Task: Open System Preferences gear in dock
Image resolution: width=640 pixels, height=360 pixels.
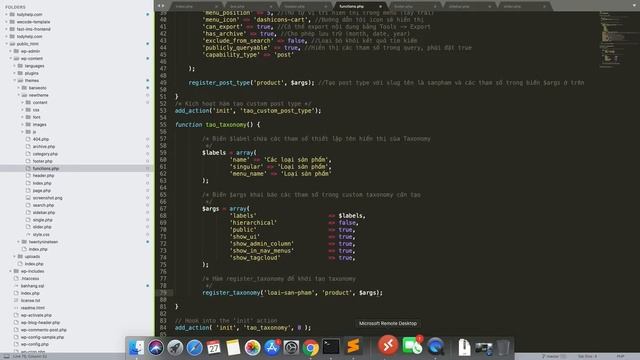Action: pos(291,347)
